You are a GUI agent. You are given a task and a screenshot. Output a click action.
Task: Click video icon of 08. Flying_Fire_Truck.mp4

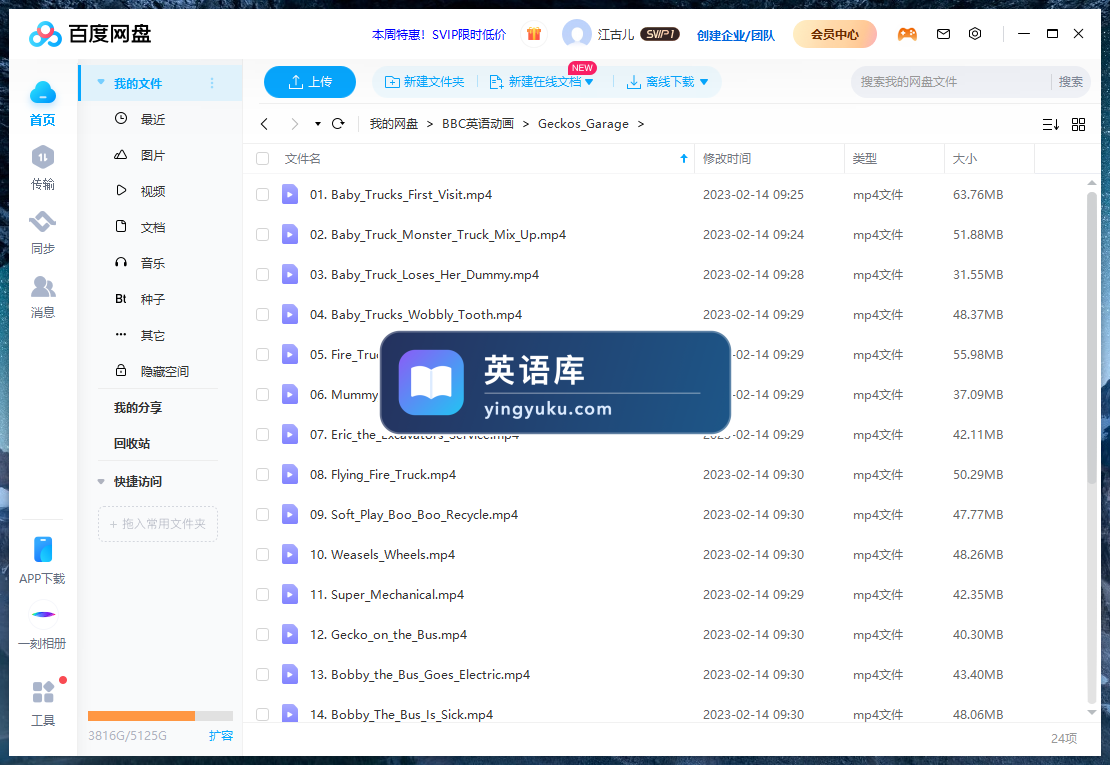[x=290, y=474]
